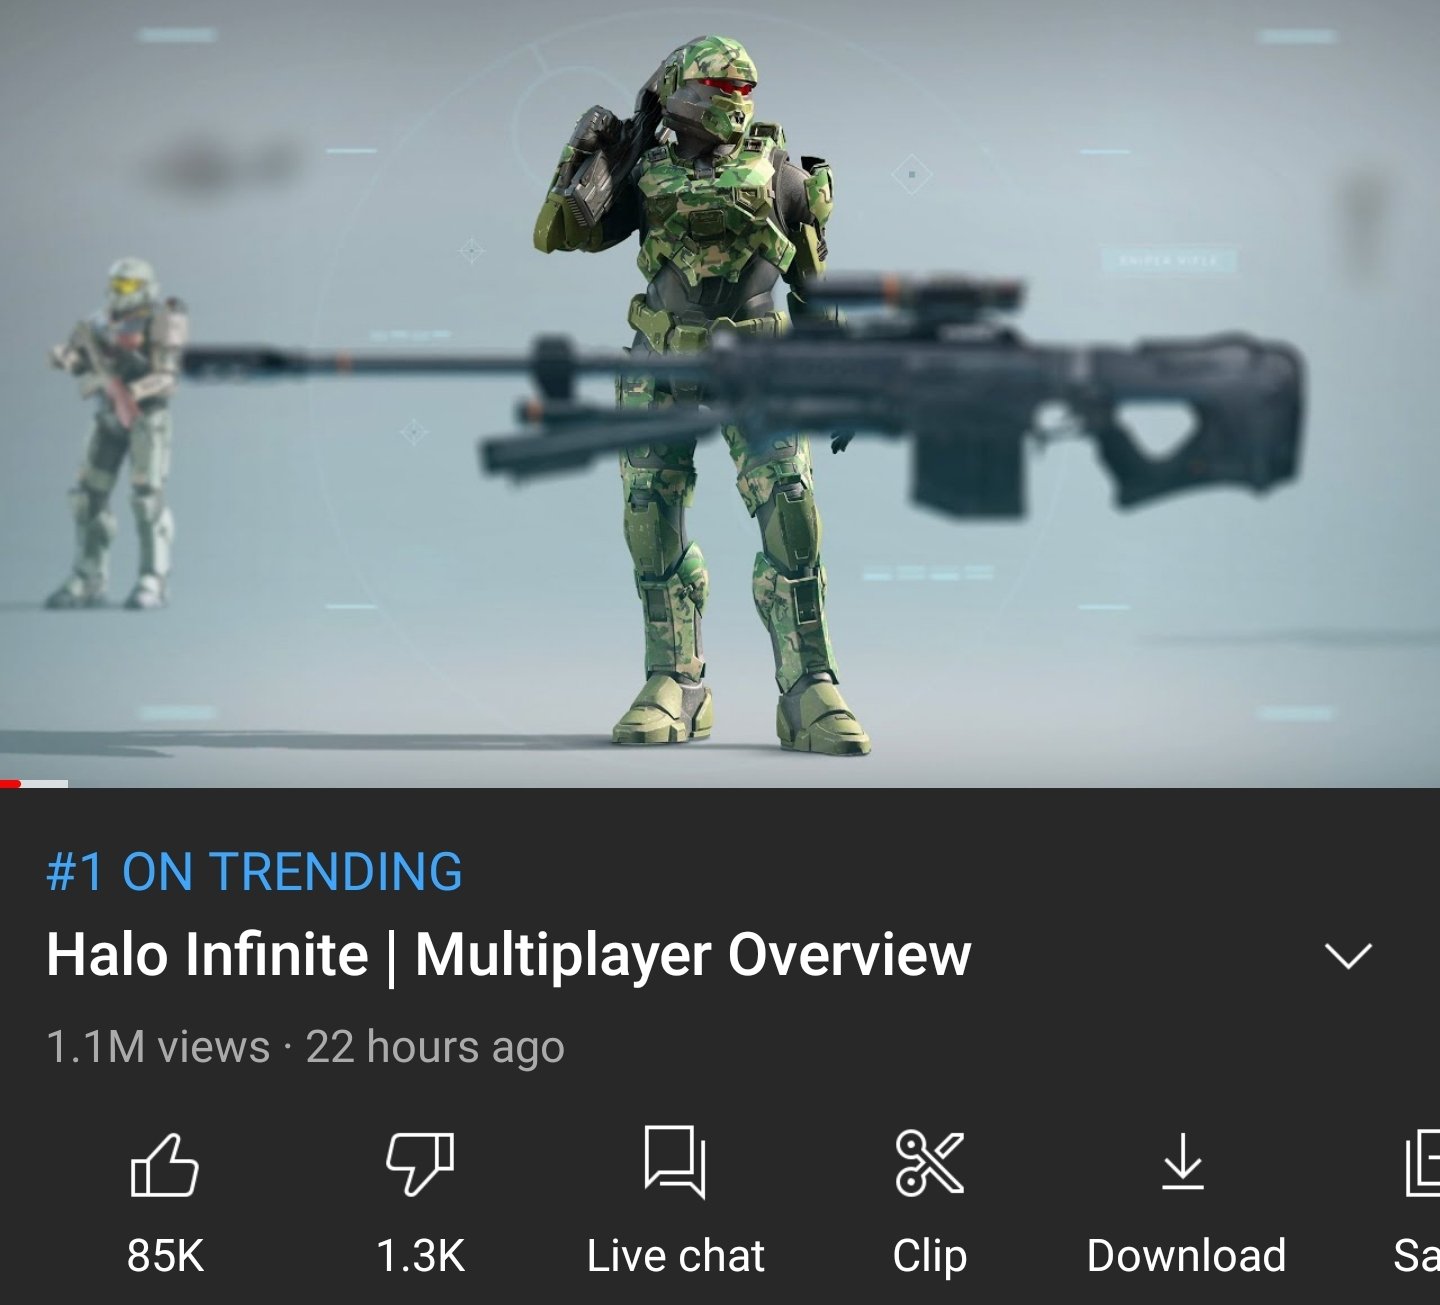1440x1305 pixels.
Task: Open the Live chat speech bubble icon
Action: [x=675, y=1162]
